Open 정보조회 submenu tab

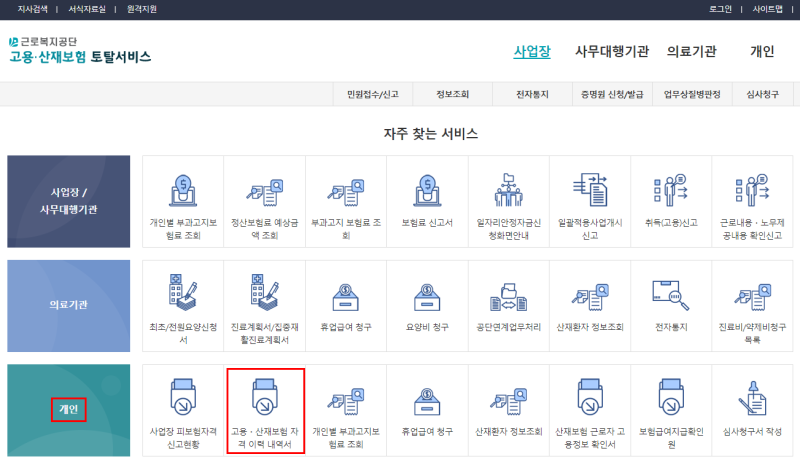click(x=453, y=94)
